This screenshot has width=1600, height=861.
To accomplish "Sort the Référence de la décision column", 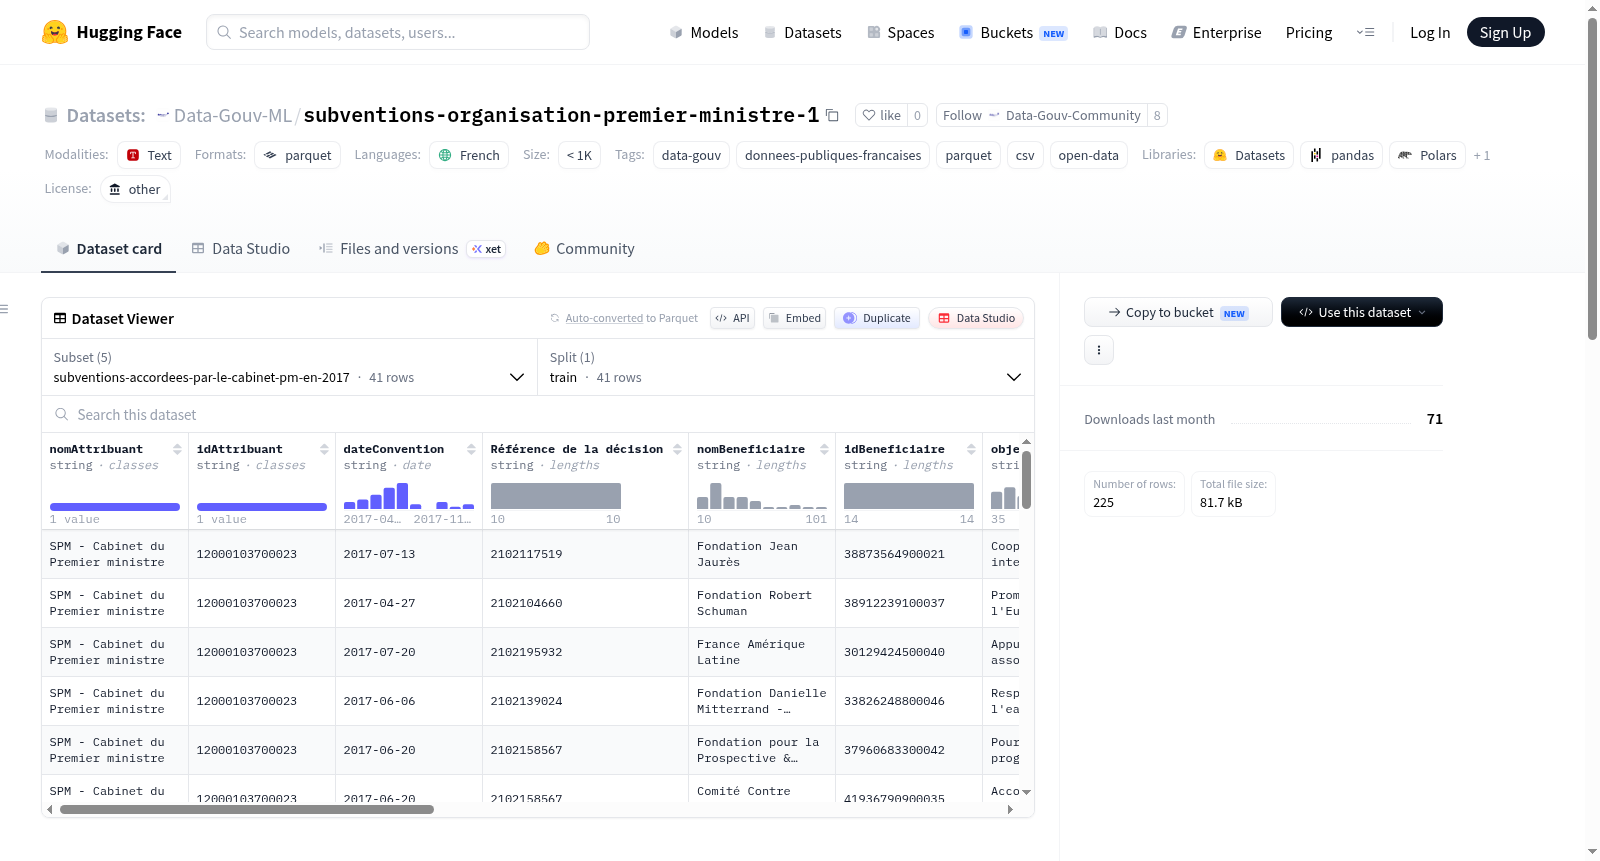I will pyautogui.click(x=677, y=449).
